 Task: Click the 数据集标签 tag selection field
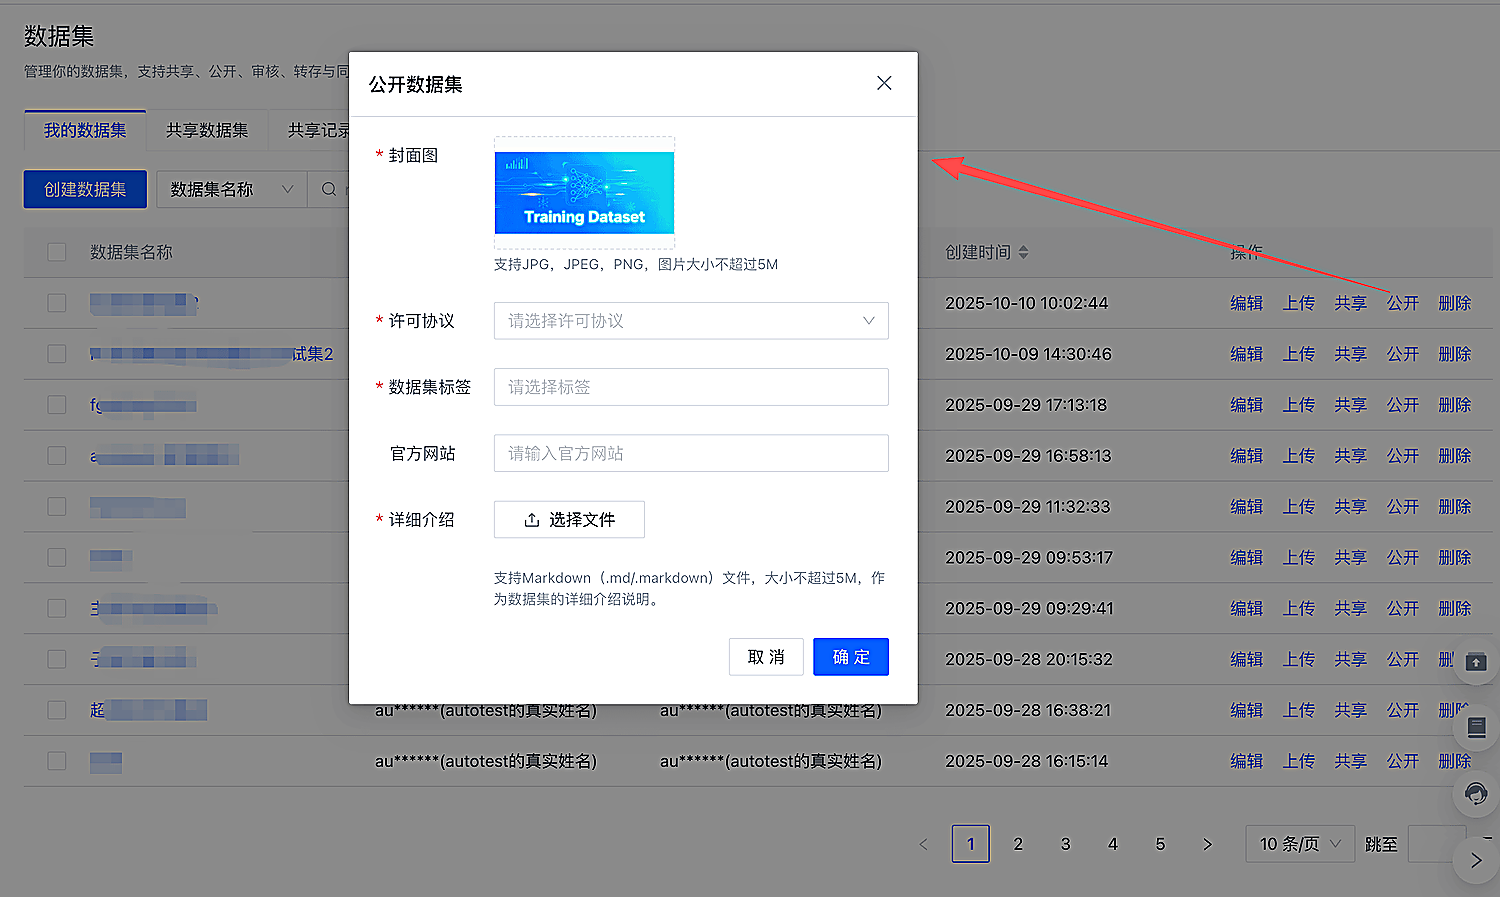[691, 387]
